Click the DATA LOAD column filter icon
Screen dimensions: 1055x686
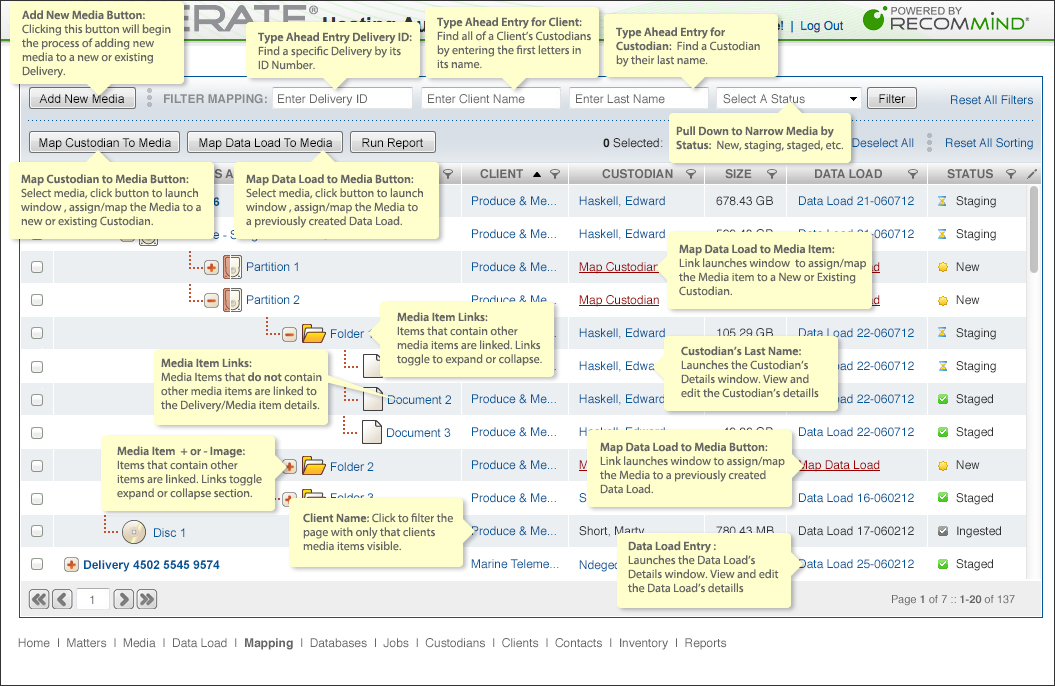[x=913, y=174]
